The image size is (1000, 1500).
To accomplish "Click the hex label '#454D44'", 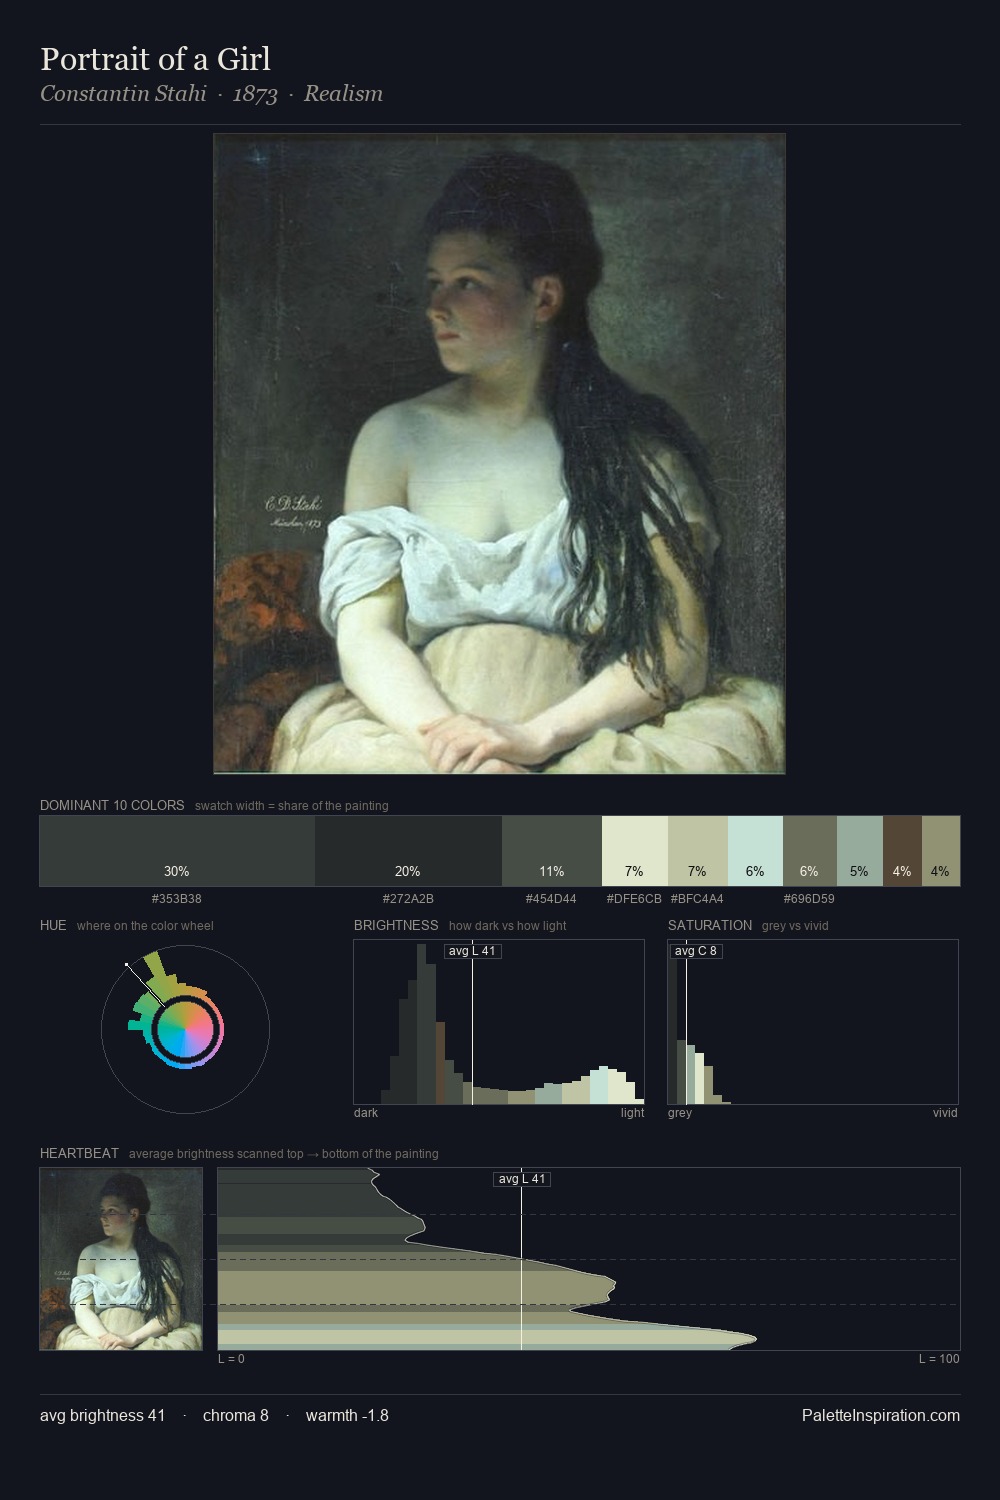I will (551, 898).
